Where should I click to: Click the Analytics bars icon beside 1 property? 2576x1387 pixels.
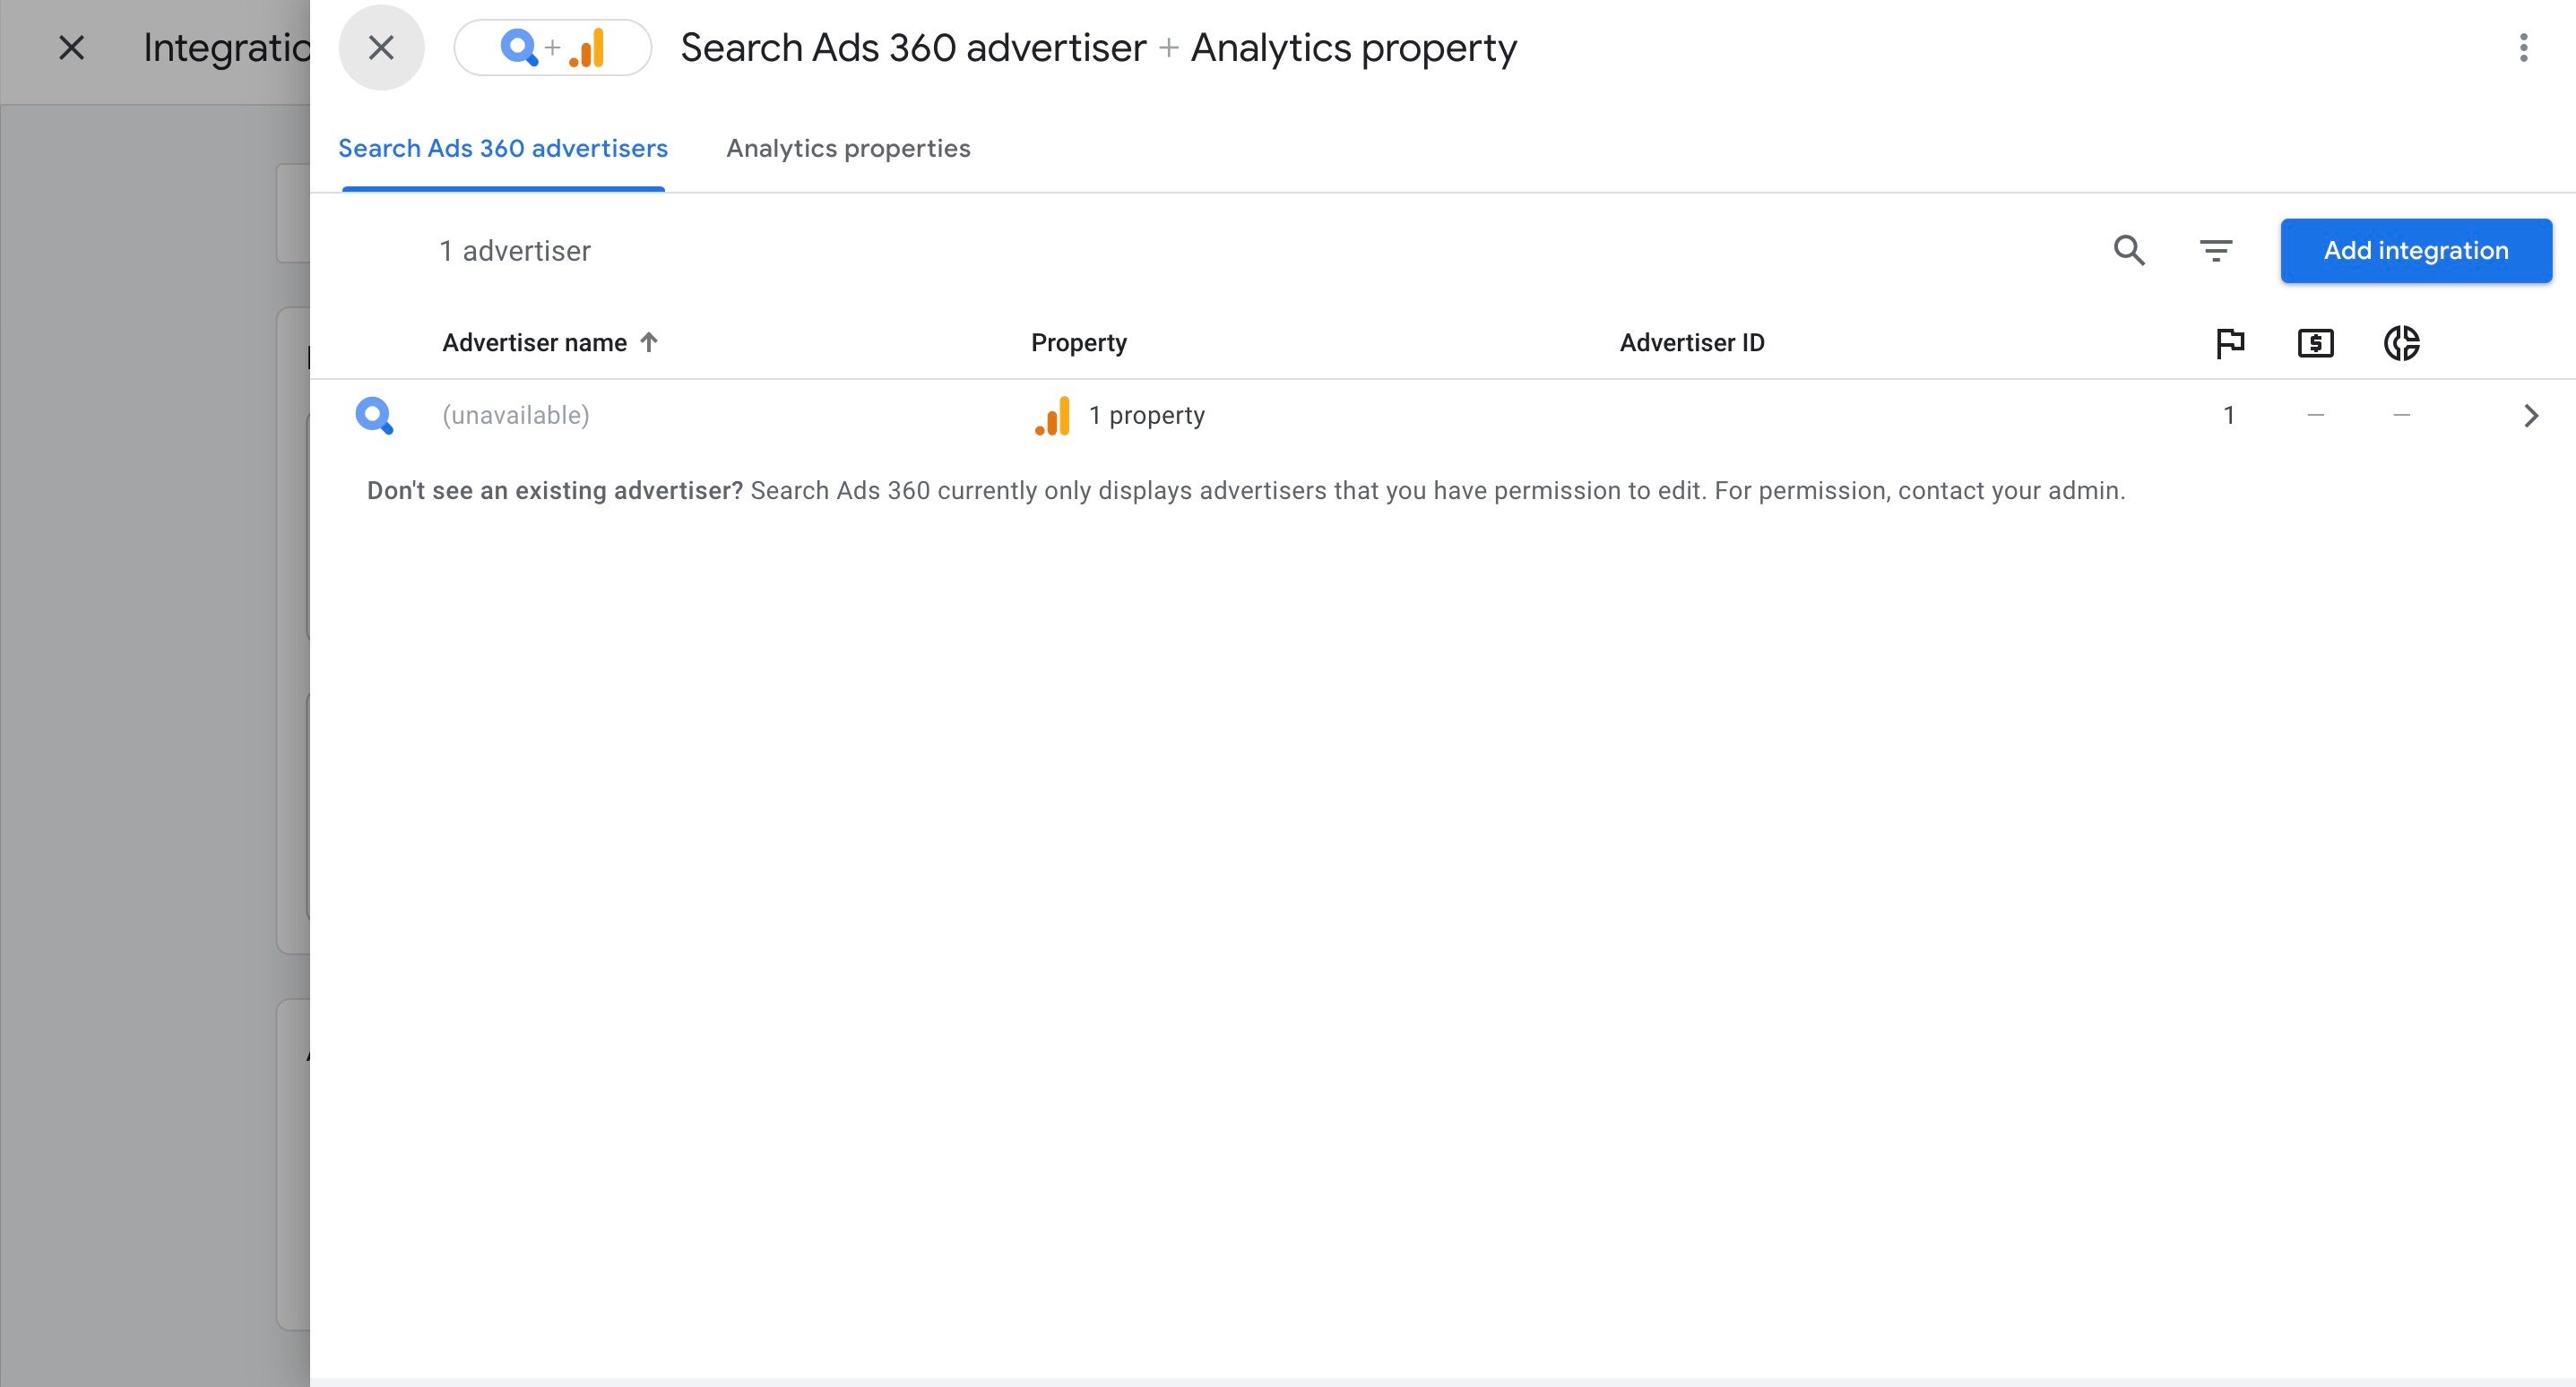tap(1052, 416)
